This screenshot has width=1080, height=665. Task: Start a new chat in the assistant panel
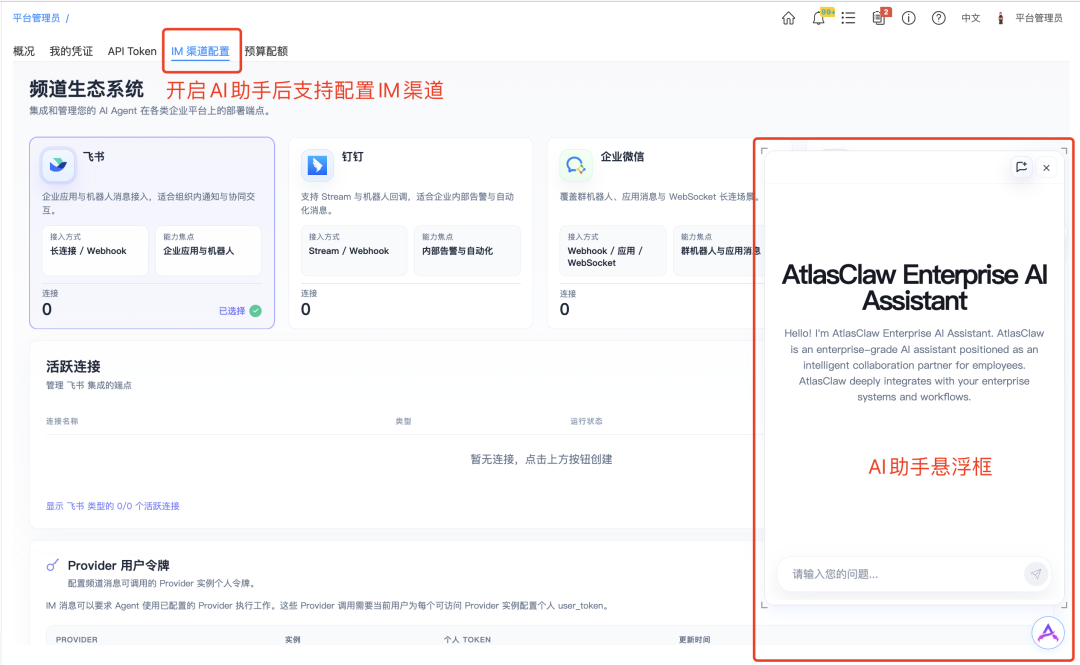tap(1021, 167)
